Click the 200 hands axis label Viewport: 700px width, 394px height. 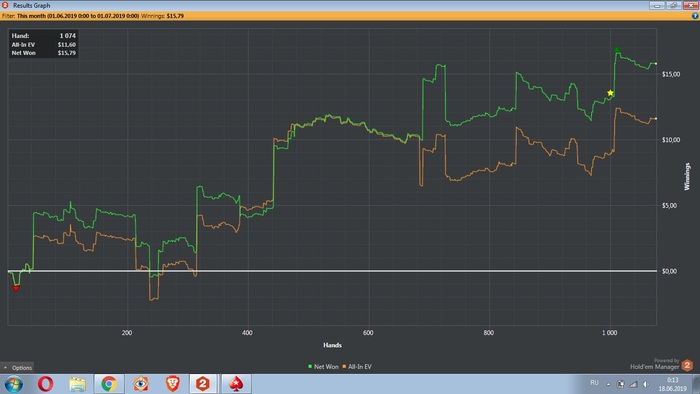127,332
